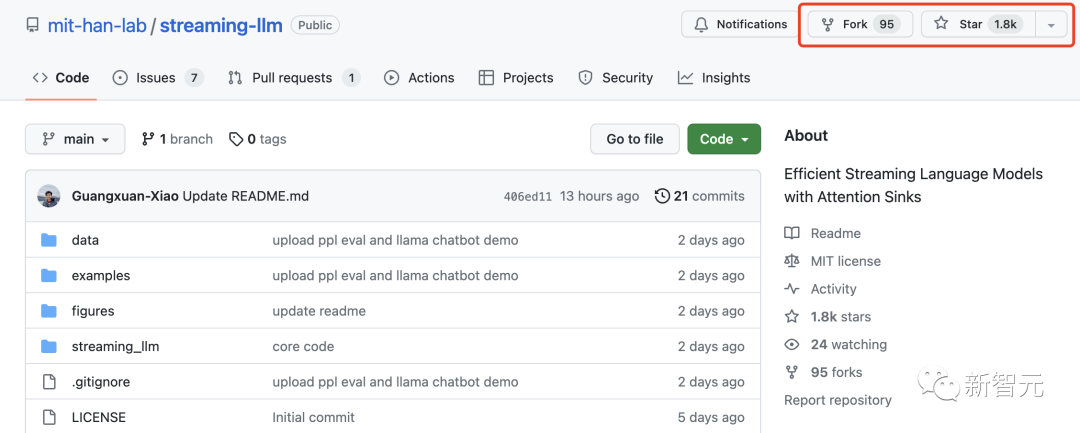Open the Report repository link
This screenshot has height=433, width=1080.
pyautogui.click(x=837, y=400)
